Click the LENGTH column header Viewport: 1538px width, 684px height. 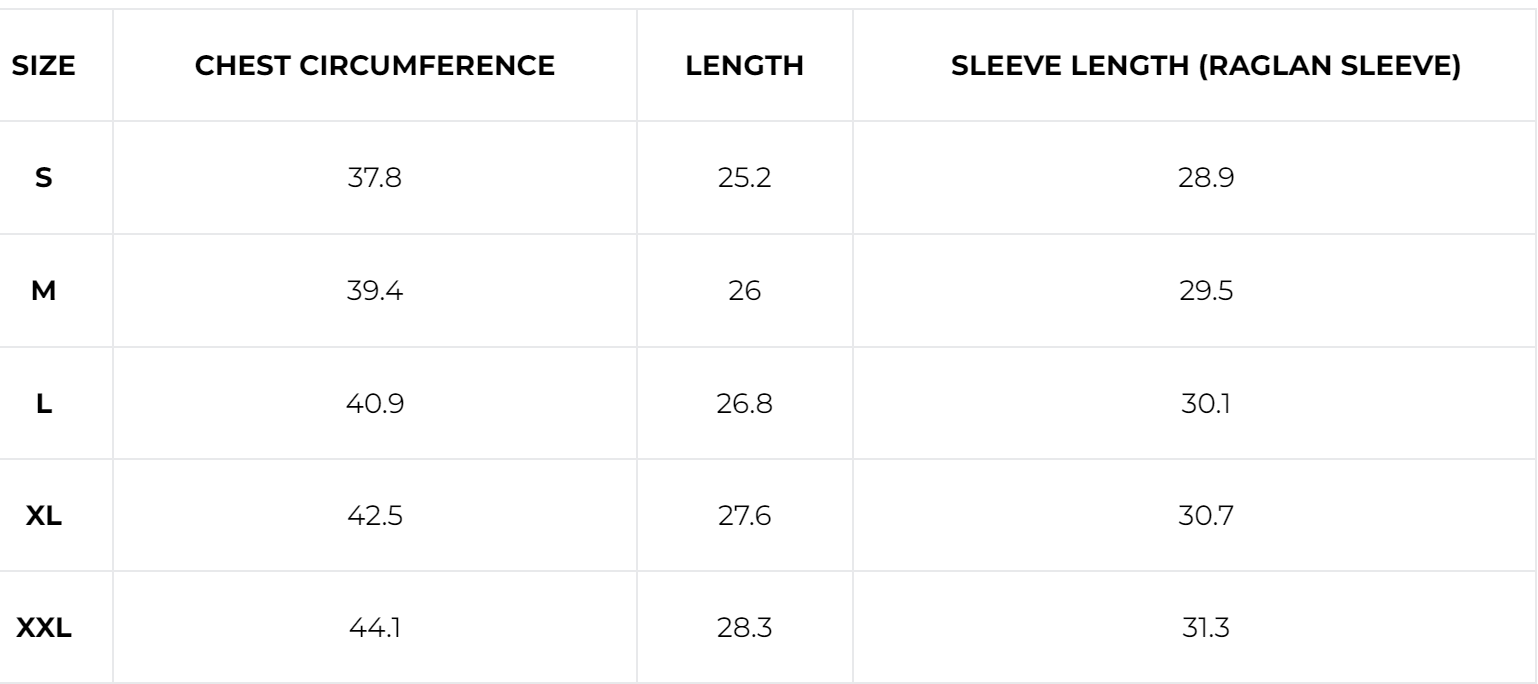pyautogui.click(x=745, y=66)
